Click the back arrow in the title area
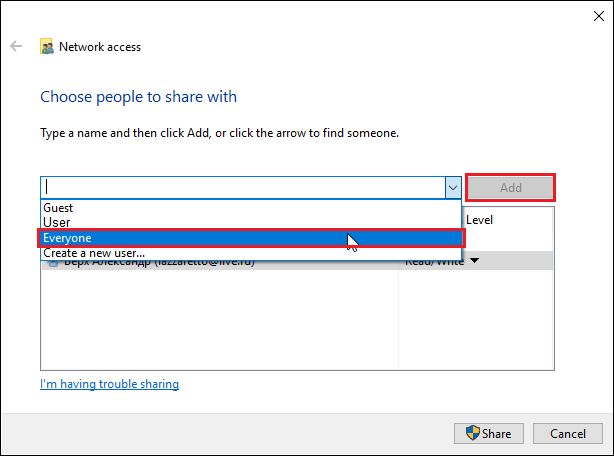The height and width of the screenshot is (456, 614). point(17,46)
